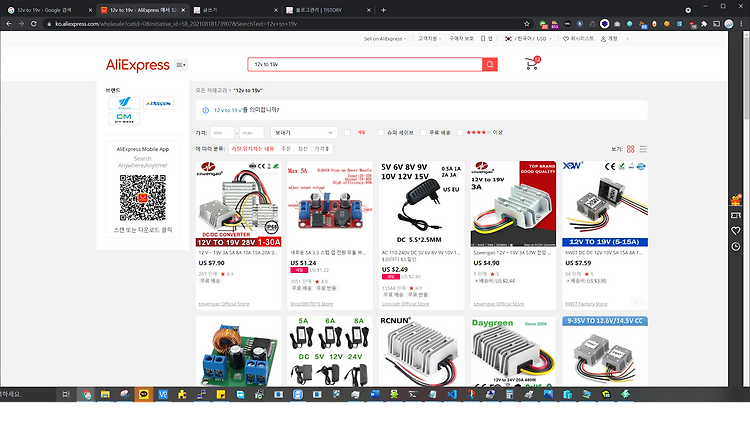This screenshot has height=431, width=750.
Task: Expand the Sell on AliExpress menu
Action: tap(385, 39)
